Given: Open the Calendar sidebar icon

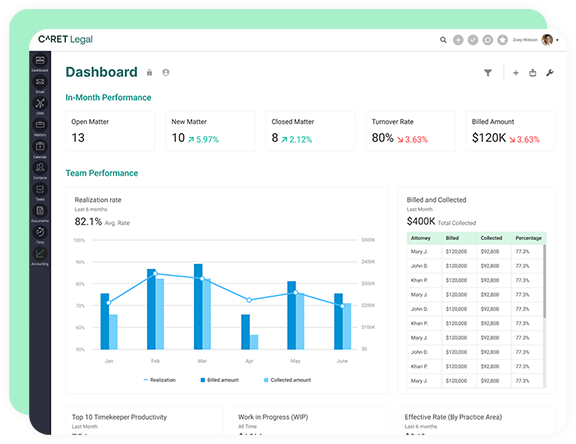Looking at the screenshot, I should (40, 147).
